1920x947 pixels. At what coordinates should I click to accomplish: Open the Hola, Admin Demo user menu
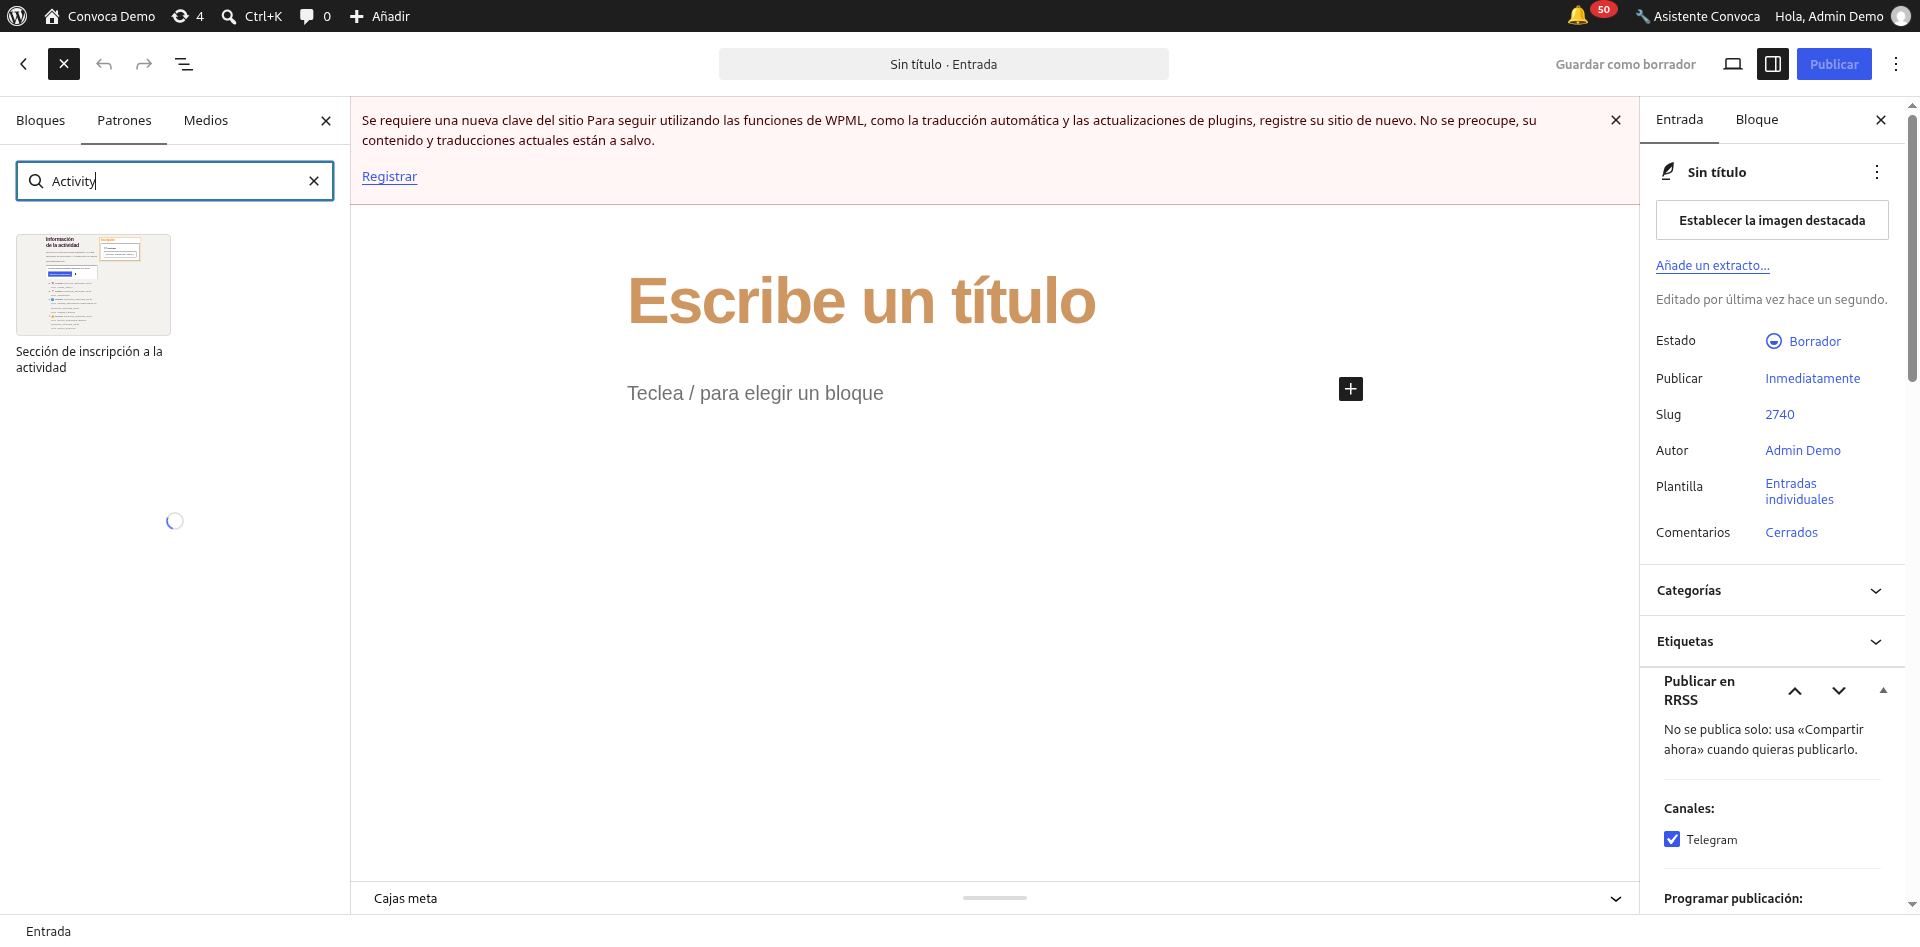click(x=1842, y=16)
